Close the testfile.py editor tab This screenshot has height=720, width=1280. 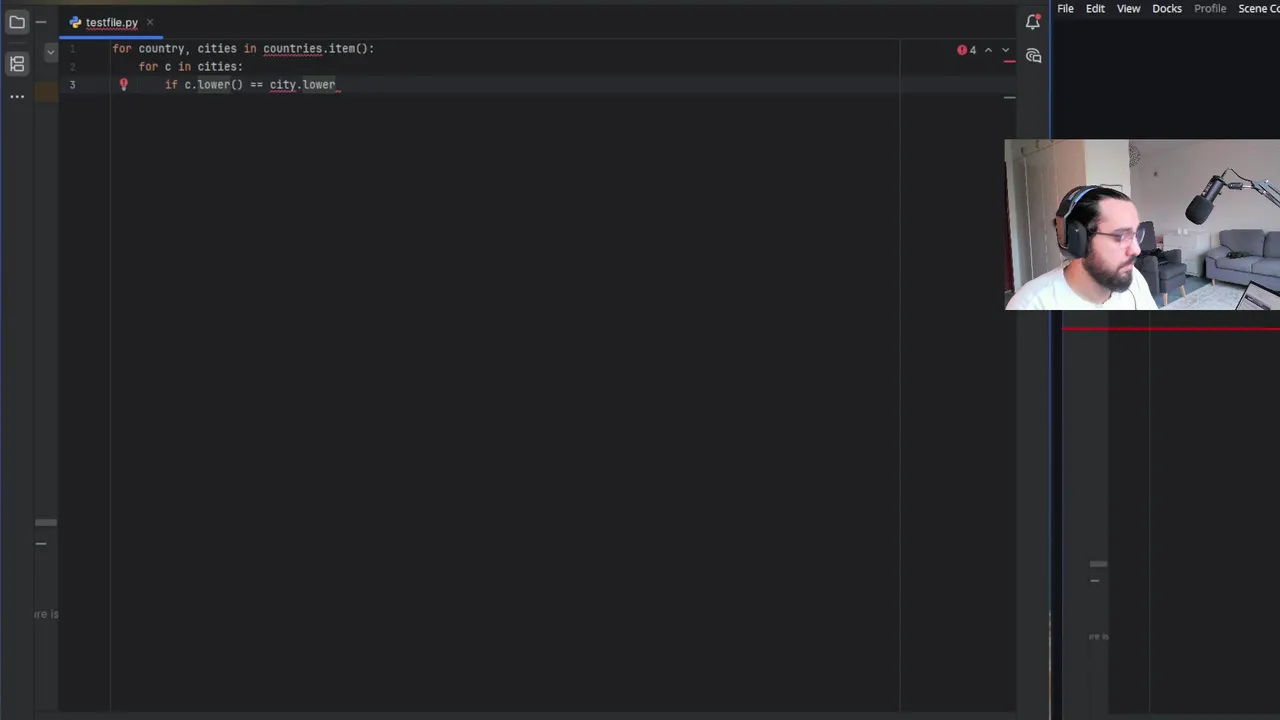(x=150, y=22)
